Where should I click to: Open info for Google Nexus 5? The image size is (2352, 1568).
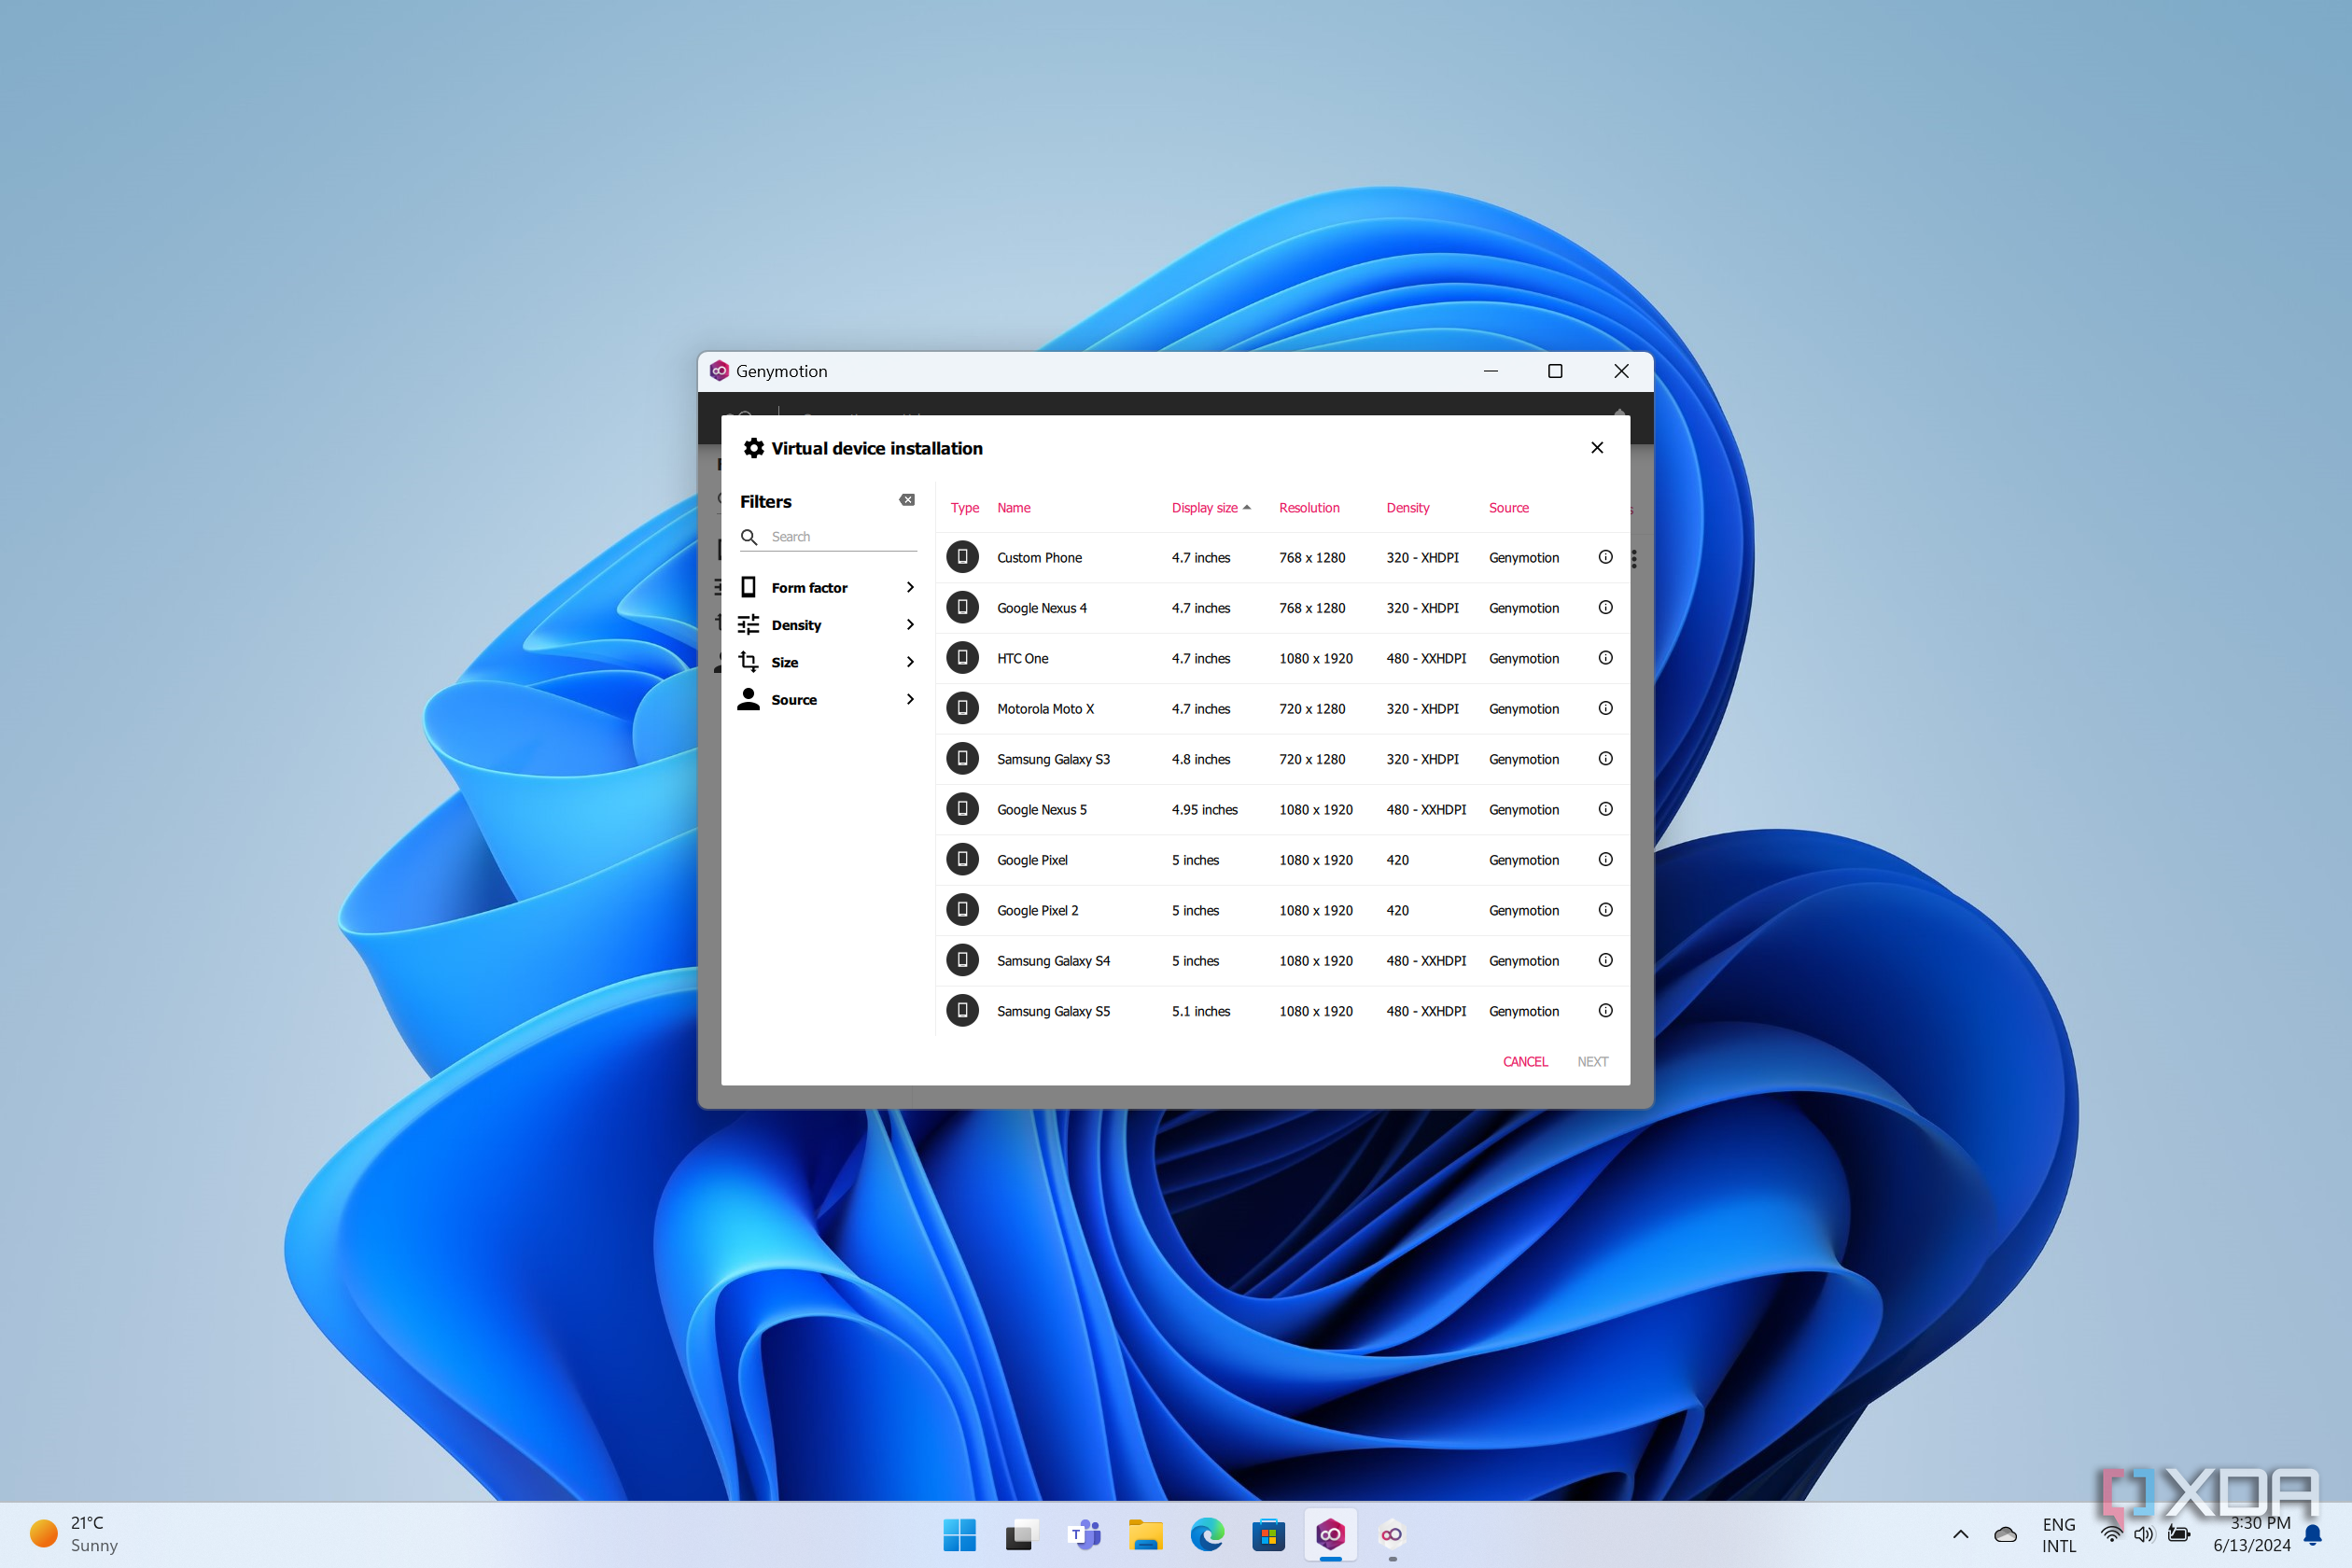pos(1605,809)
